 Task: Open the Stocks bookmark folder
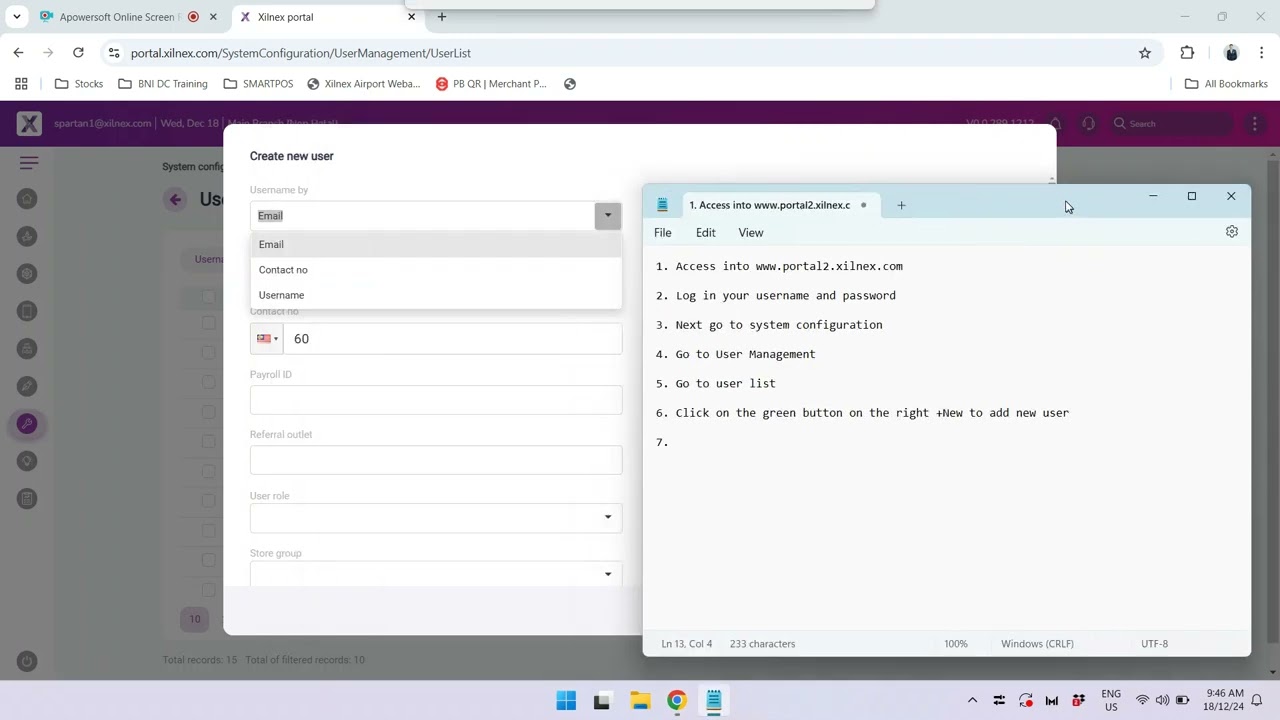tap(79, 84)
